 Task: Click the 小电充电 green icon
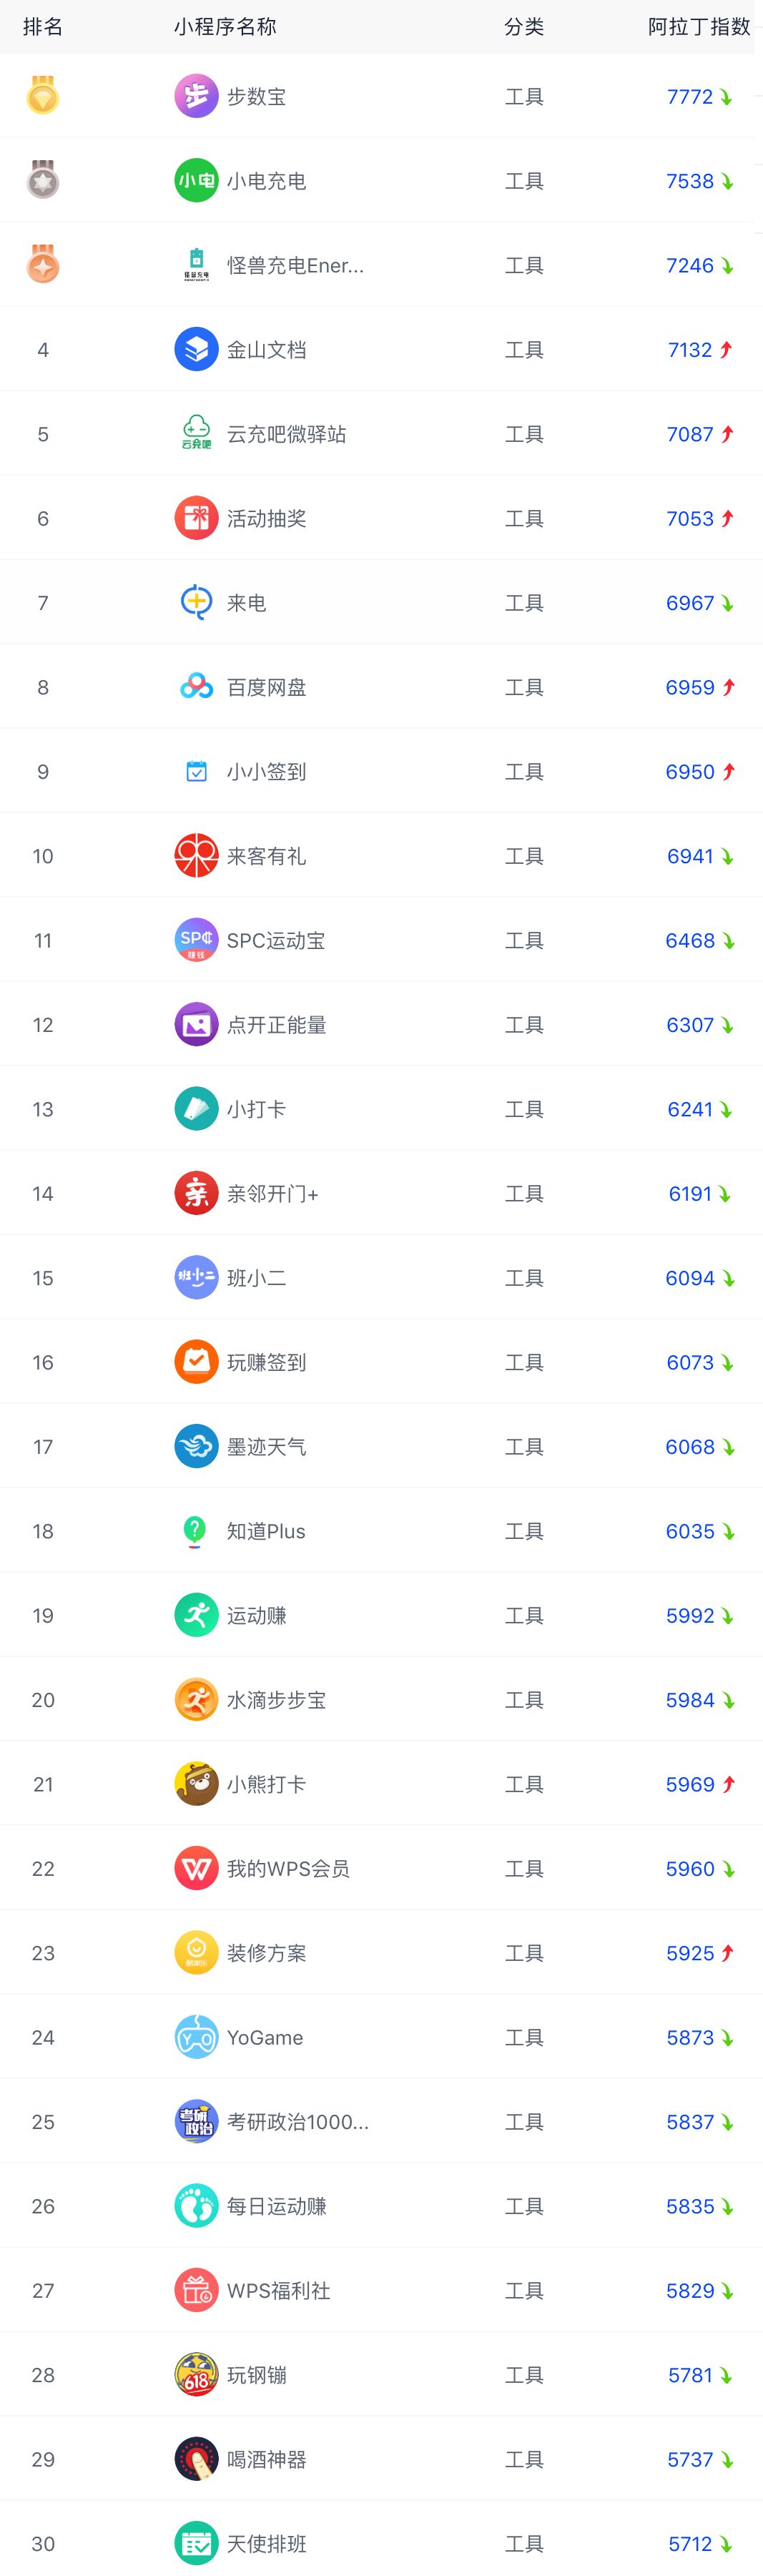[196, 181]
